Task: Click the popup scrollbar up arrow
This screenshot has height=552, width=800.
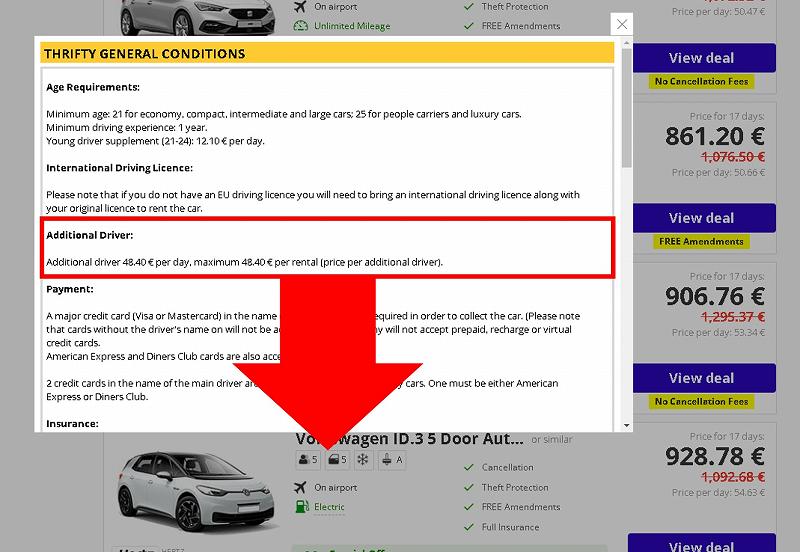Action: (x=627, y=43)
